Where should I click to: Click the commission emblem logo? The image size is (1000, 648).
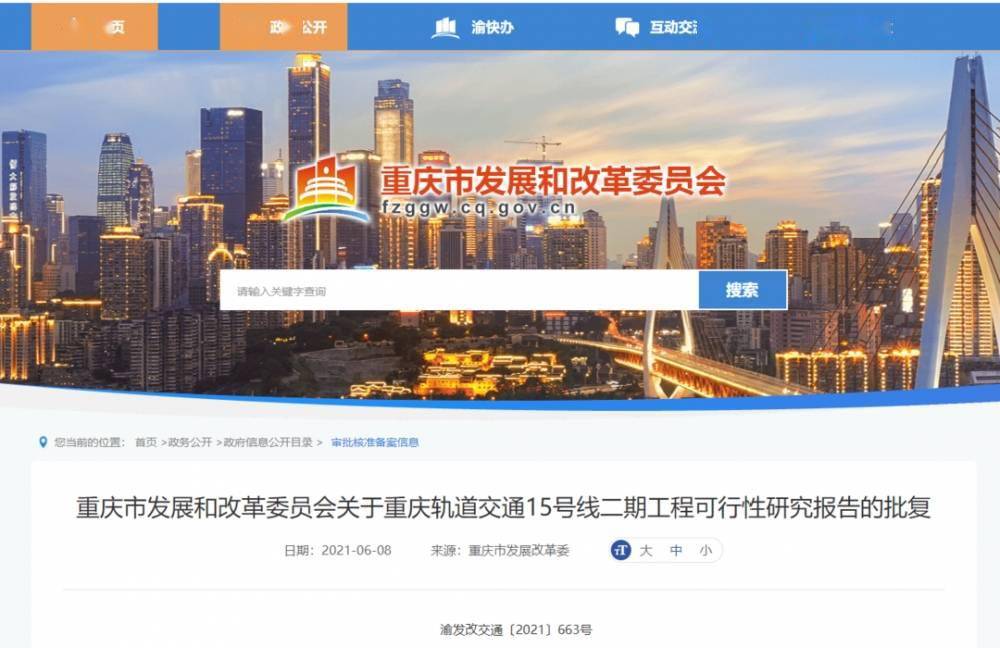pyautogui.click(x=326, y=189)
